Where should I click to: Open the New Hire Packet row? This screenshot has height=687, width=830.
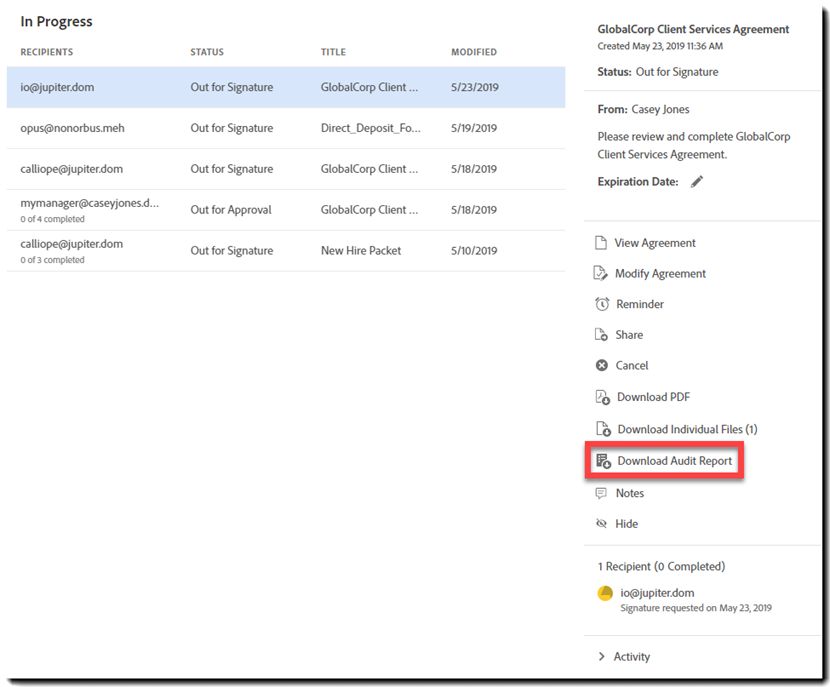pyautogui.click(x=286, y=251)
